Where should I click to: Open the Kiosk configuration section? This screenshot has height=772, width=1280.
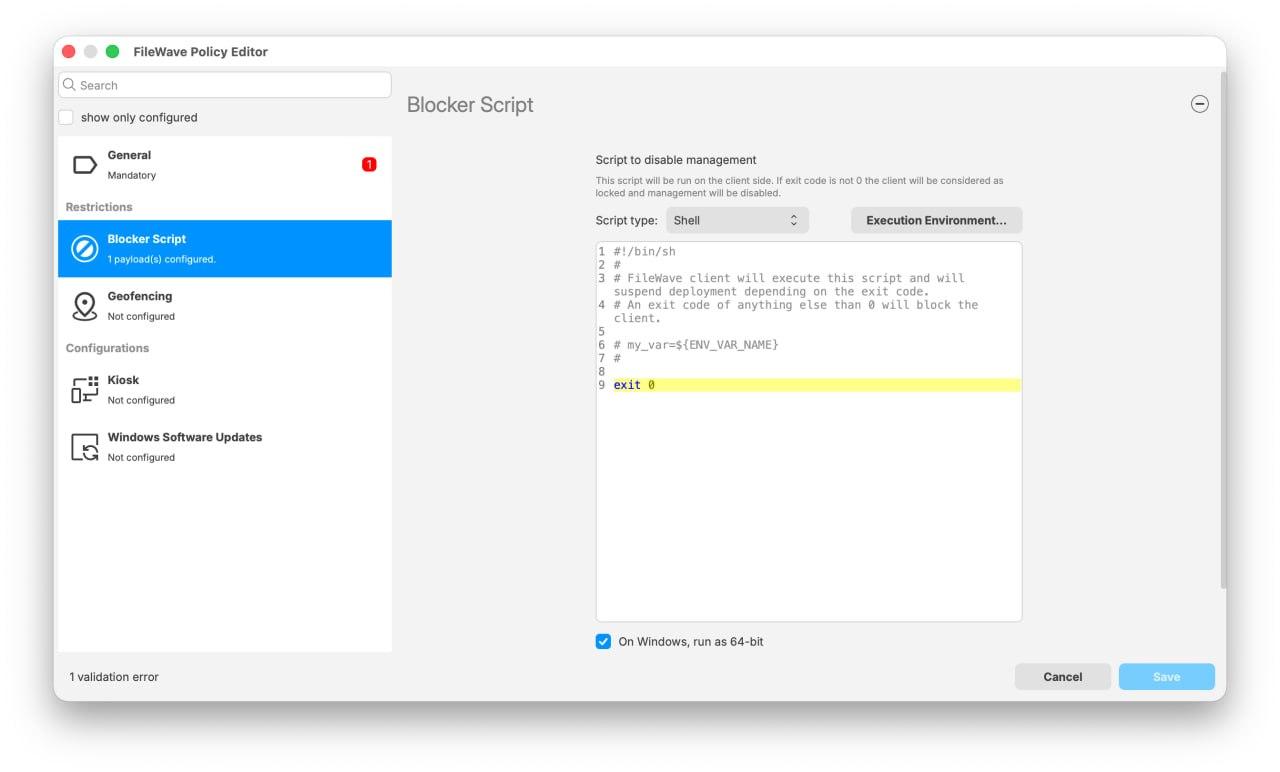[225, 390]
